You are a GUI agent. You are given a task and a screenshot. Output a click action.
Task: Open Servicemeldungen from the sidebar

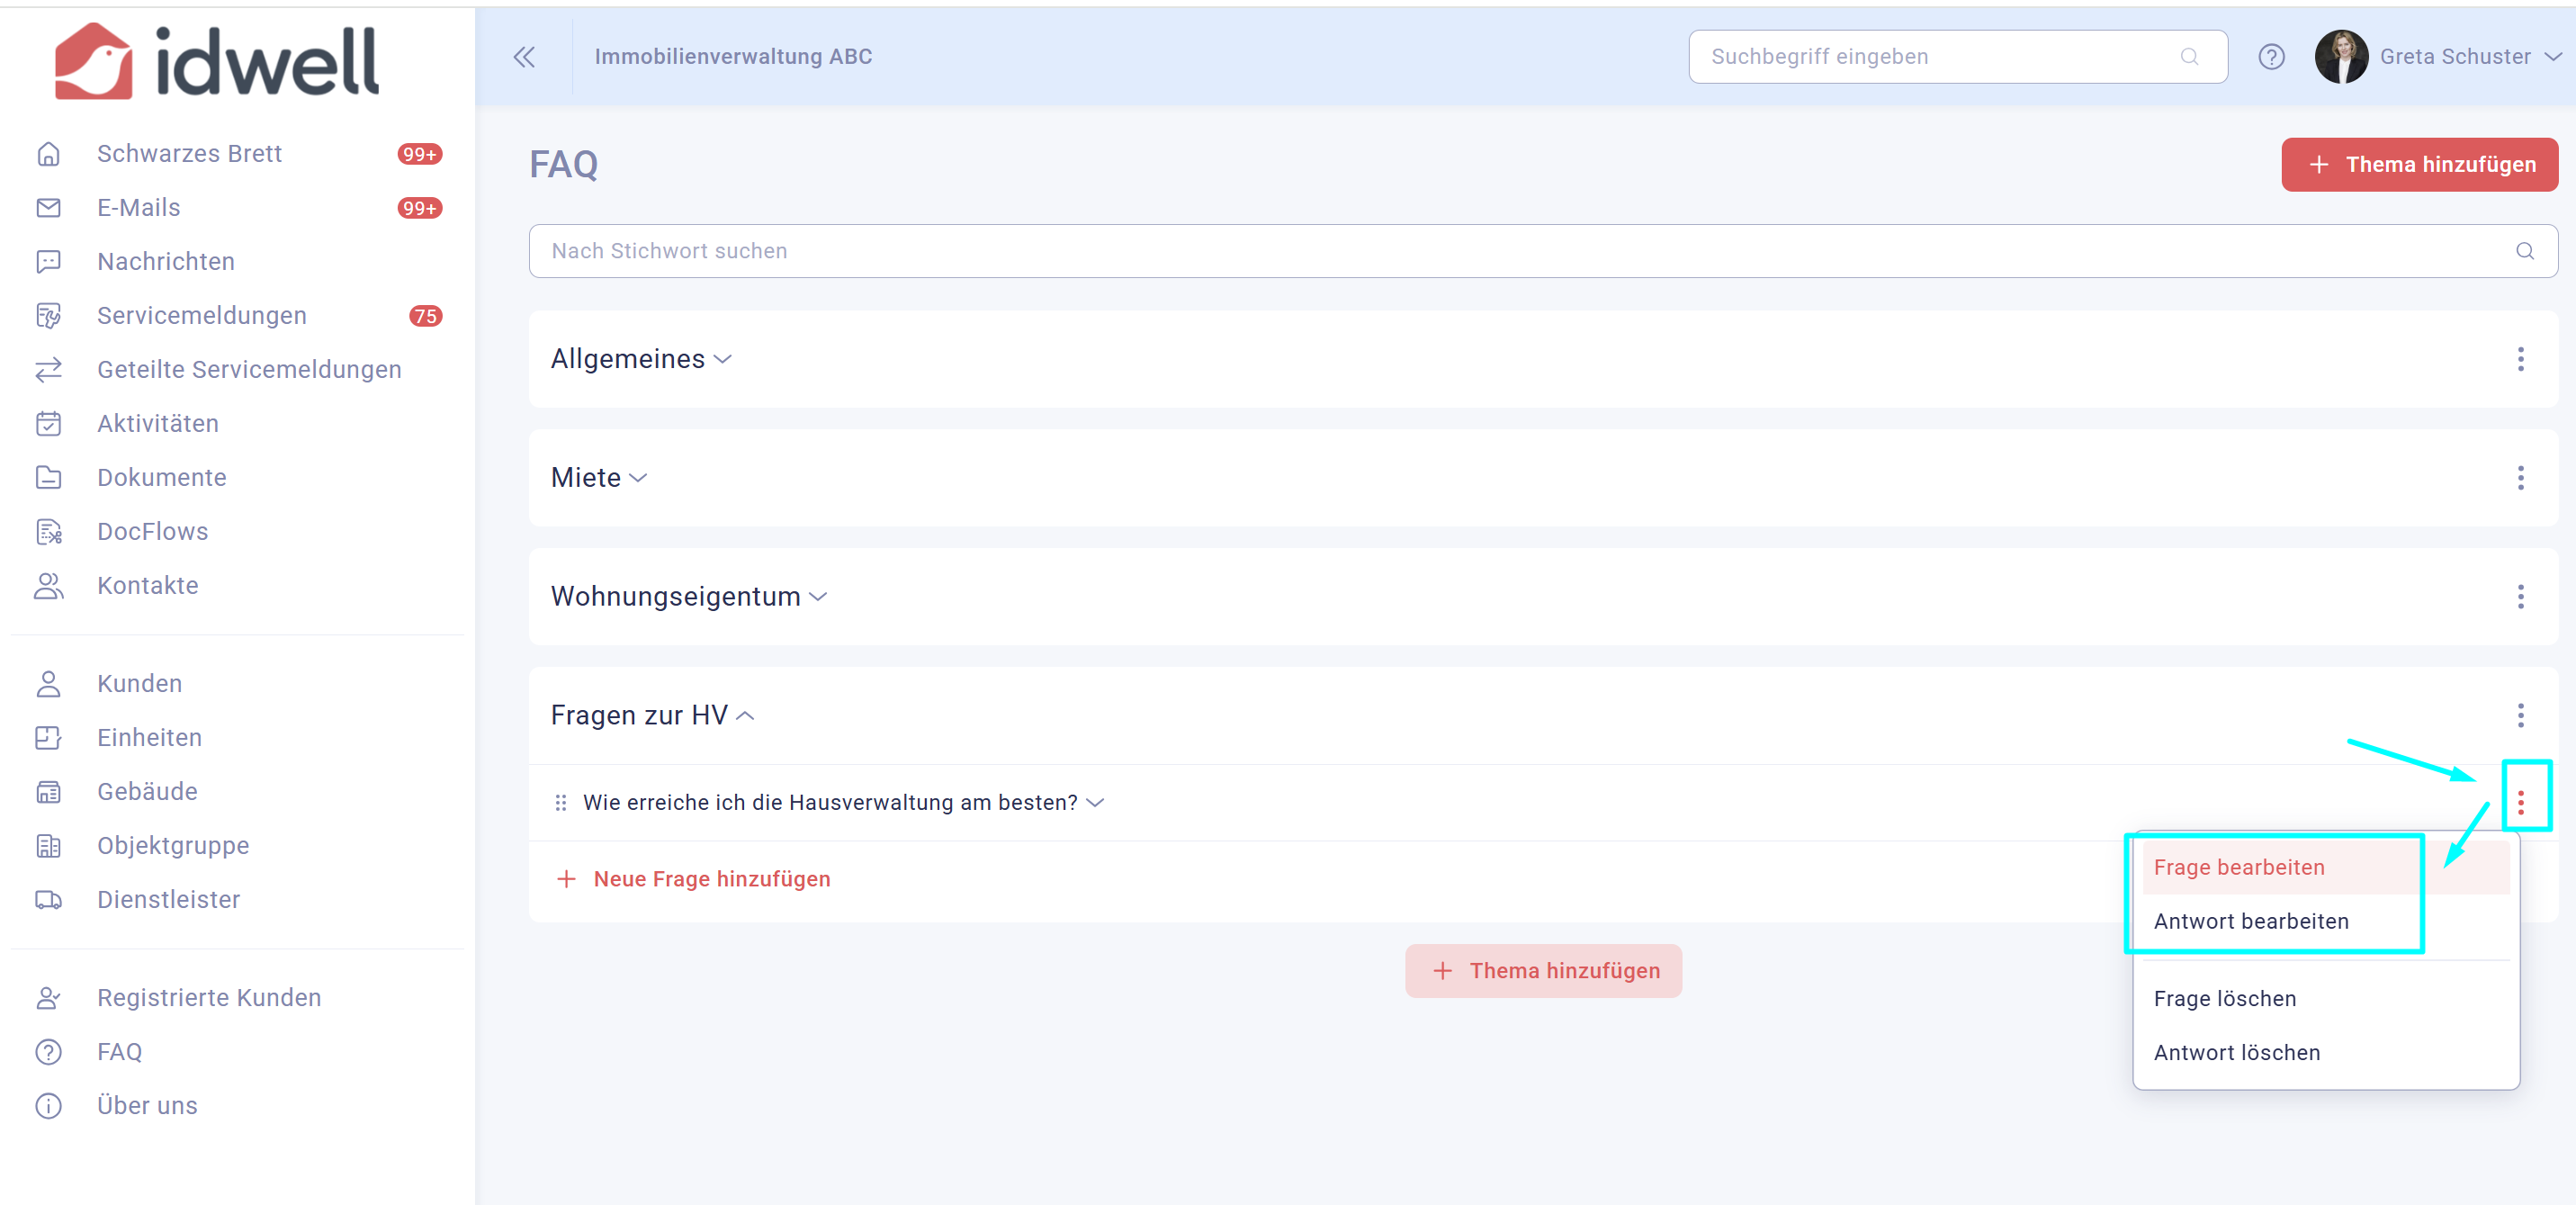pyautogui.click(x=201, y=316)
